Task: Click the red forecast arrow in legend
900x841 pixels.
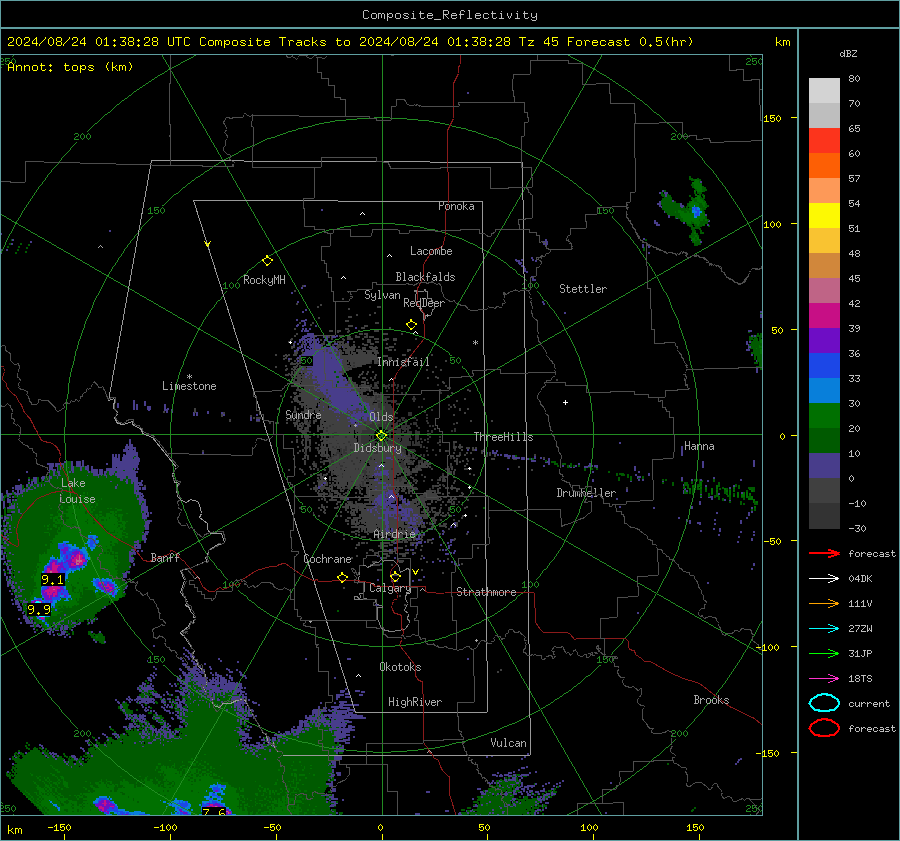Action: point(824,553)
